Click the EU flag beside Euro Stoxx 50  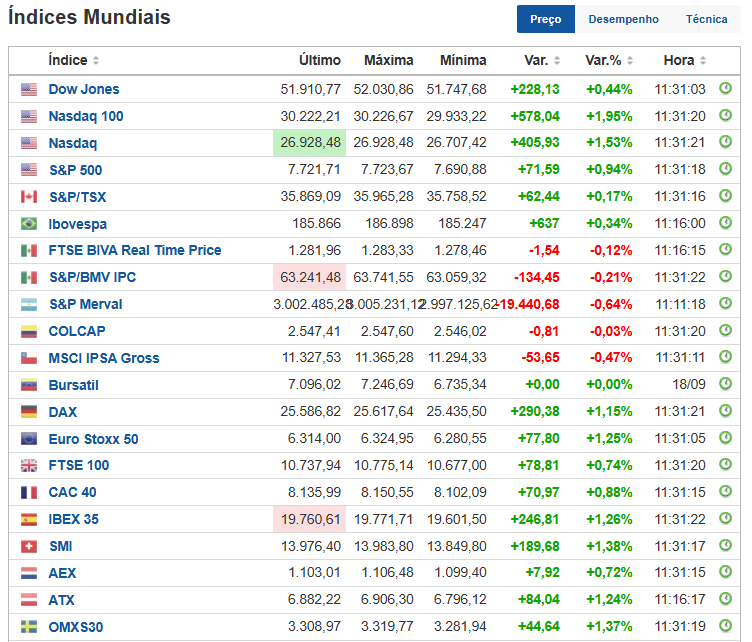pos(29,438)
